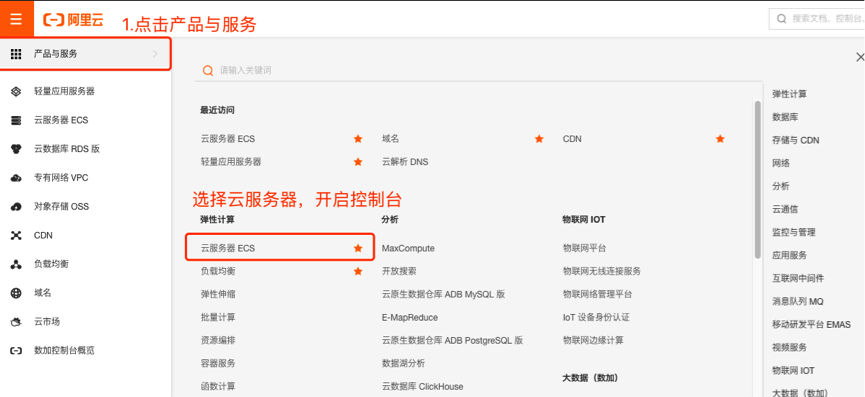The image size is (865, 397).
Task: Open E-MapReduce link
Action: 410,318
